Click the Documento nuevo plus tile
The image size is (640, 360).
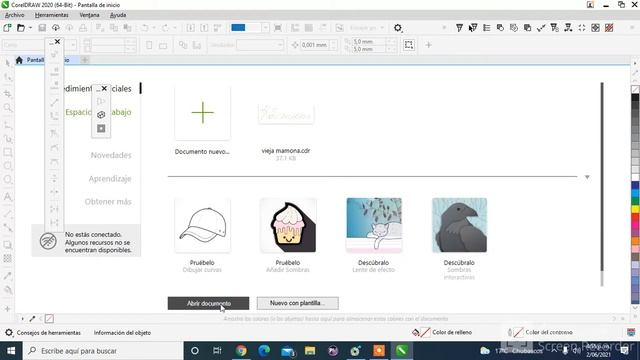pyautogui.click(x=202, y=113)
